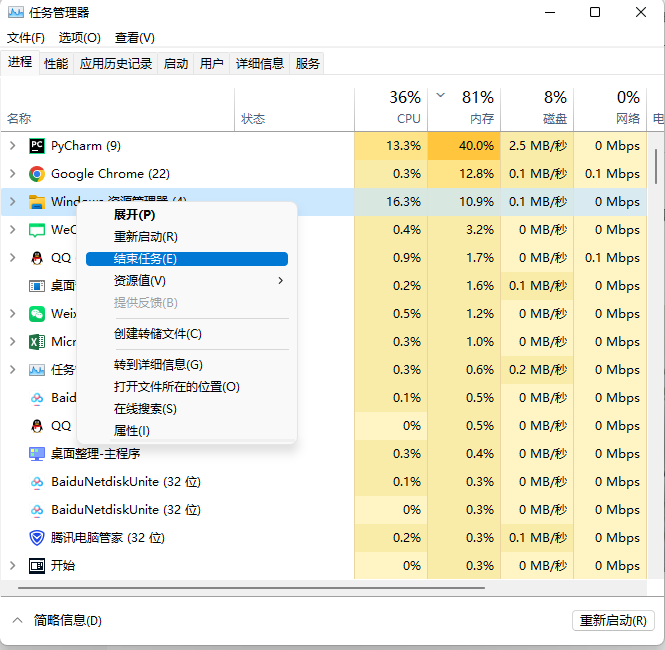The height and width of the screenshot is (650, 665).
Task: Click the icon of the first BaiduNetdiskUnite row
Action: [x=37, y=482]
